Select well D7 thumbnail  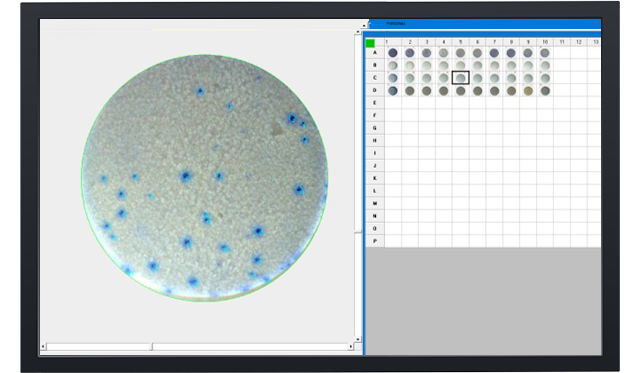point(494,91)
